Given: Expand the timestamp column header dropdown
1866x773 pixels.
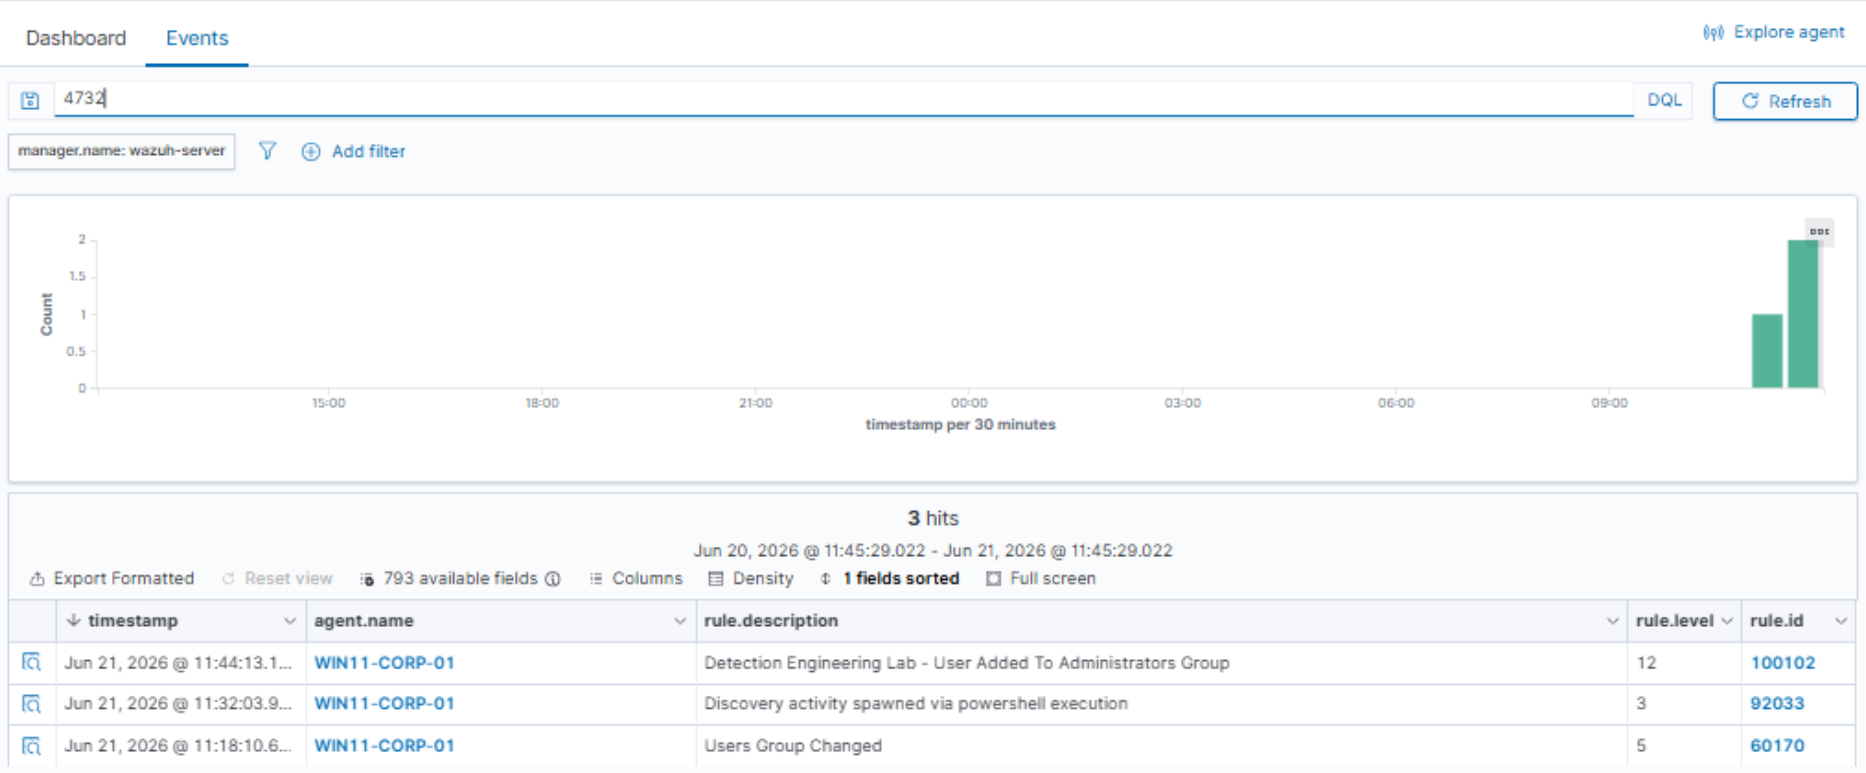Looking at the screenshot, I should coord(289,621).
